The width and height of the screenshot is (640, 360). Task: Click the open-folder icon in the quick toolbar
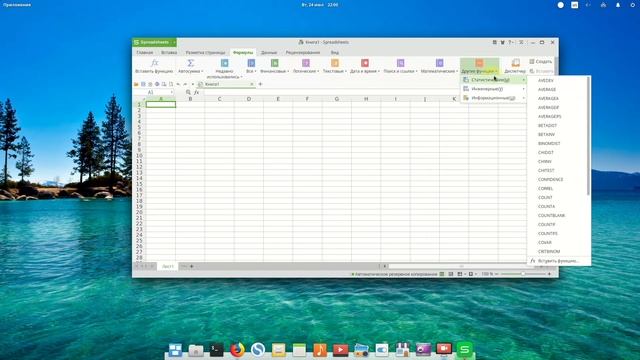point(136,84)
